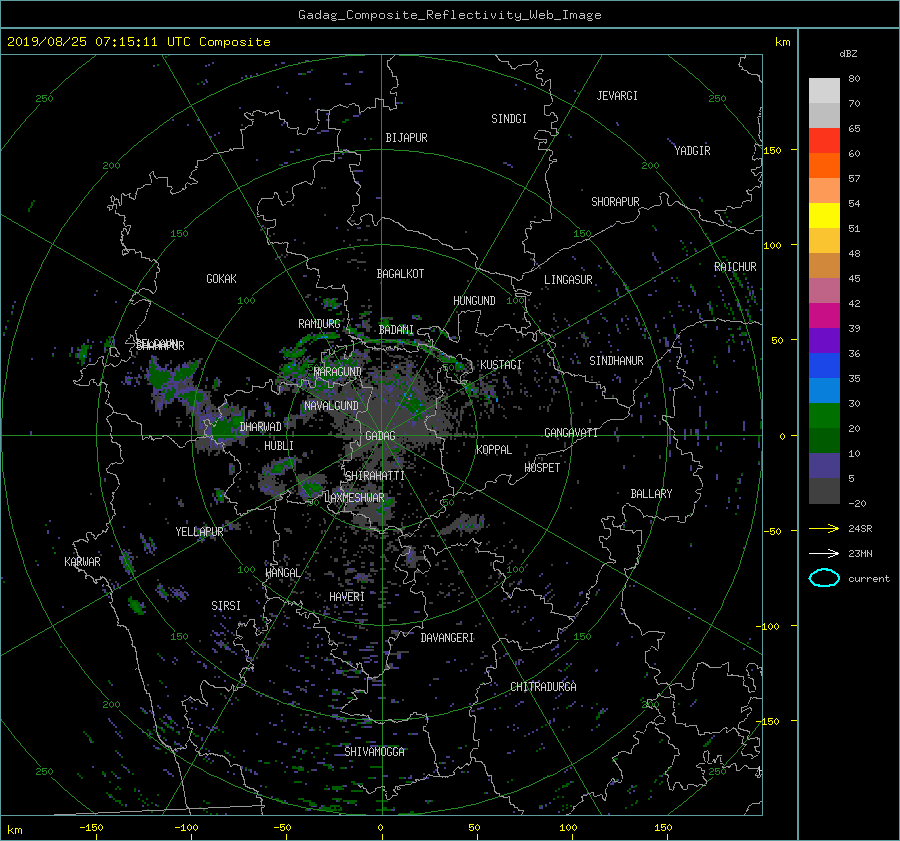Select the light gray 70-80 dBZ swatch
The height and width of the screenshot is (841, 900).
click(x=824, y=91)
